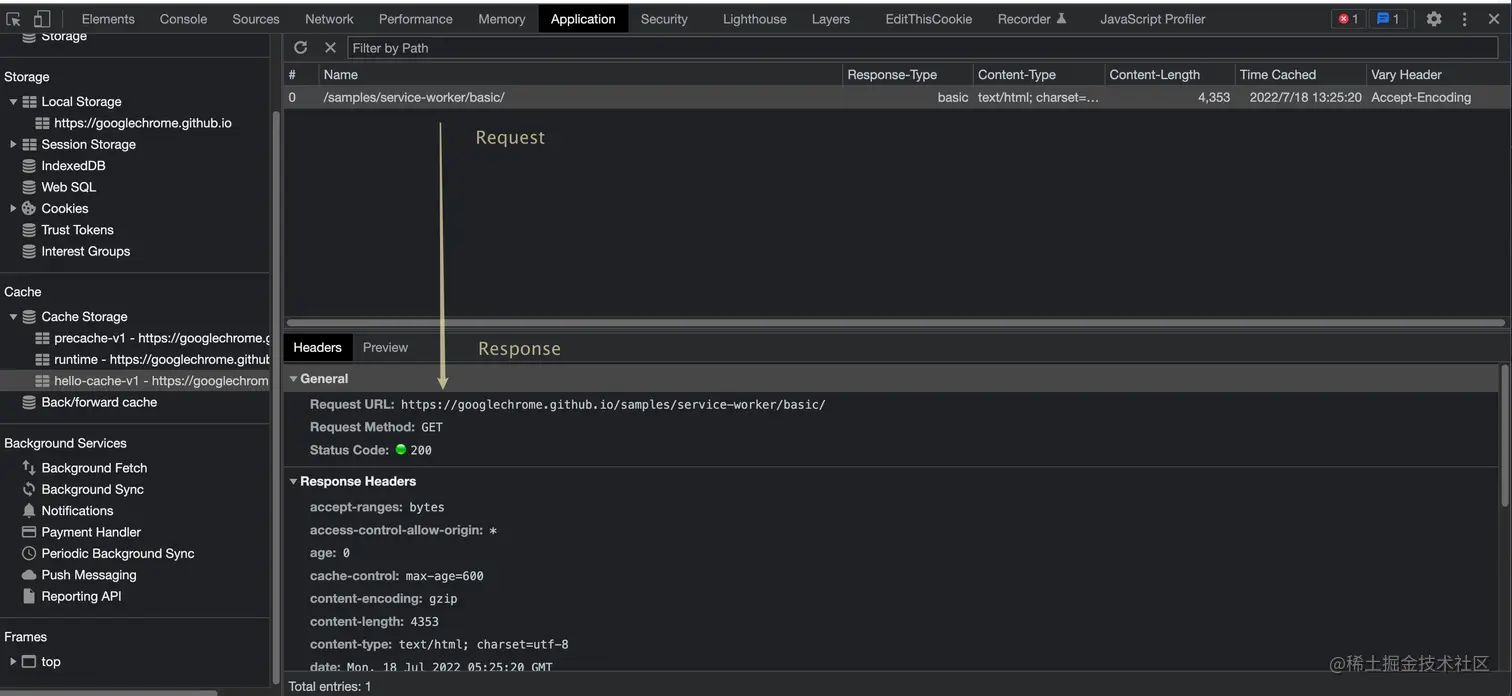Image resolution: width=1512 pixels, height=696 pixels.
Task: Select runtime cache entry
Action: pos(136,360)
